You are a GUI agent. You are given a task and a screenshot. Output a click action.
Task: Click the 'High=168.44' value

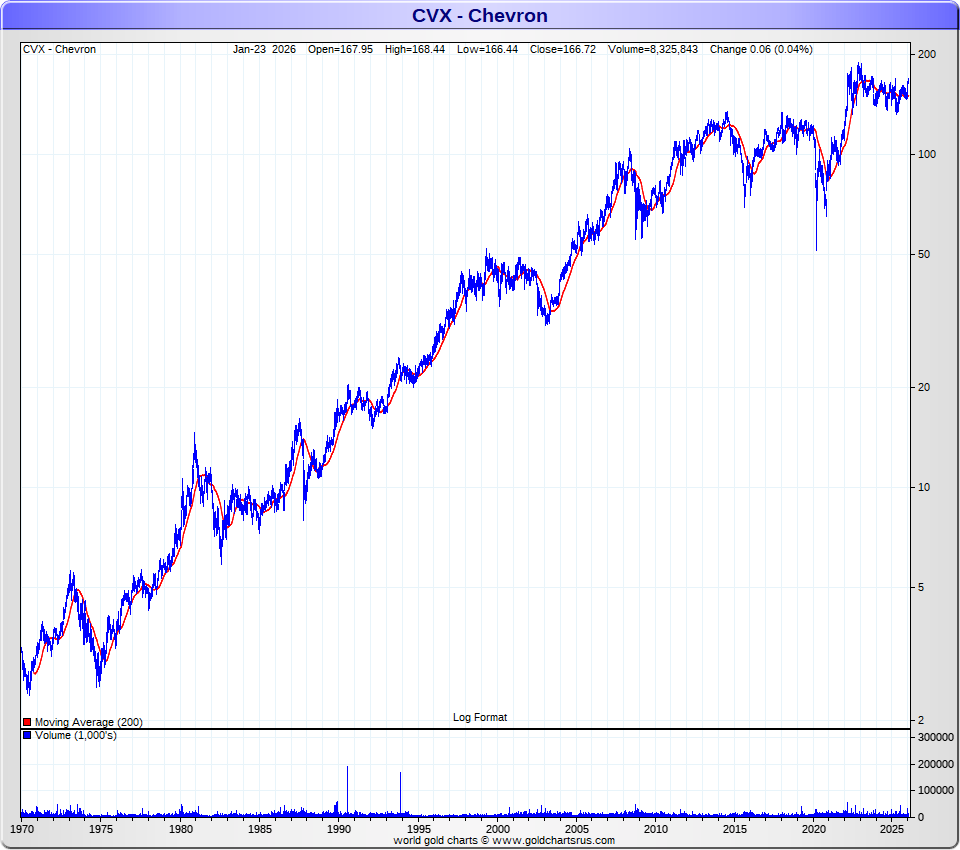(415, 49)
